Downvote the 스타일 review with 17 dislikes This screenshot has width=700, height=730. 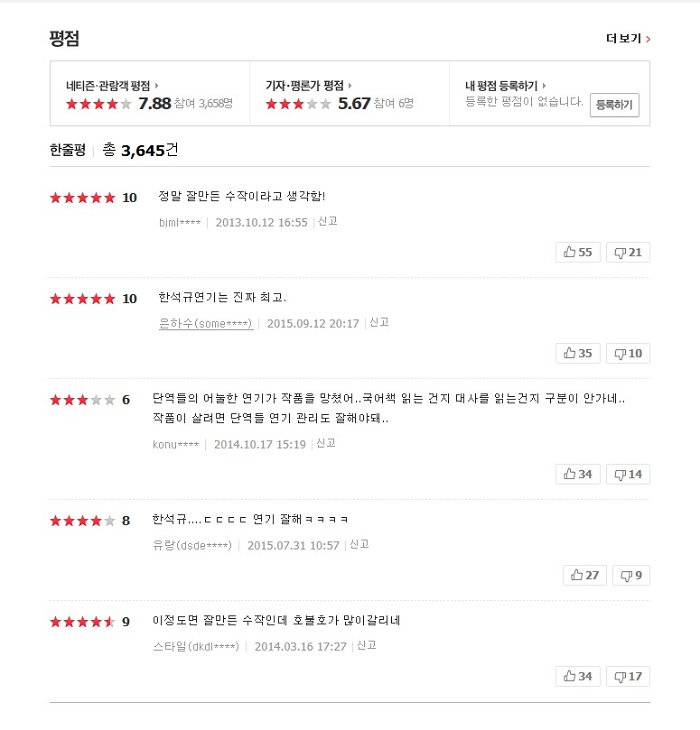click(628, 676)
